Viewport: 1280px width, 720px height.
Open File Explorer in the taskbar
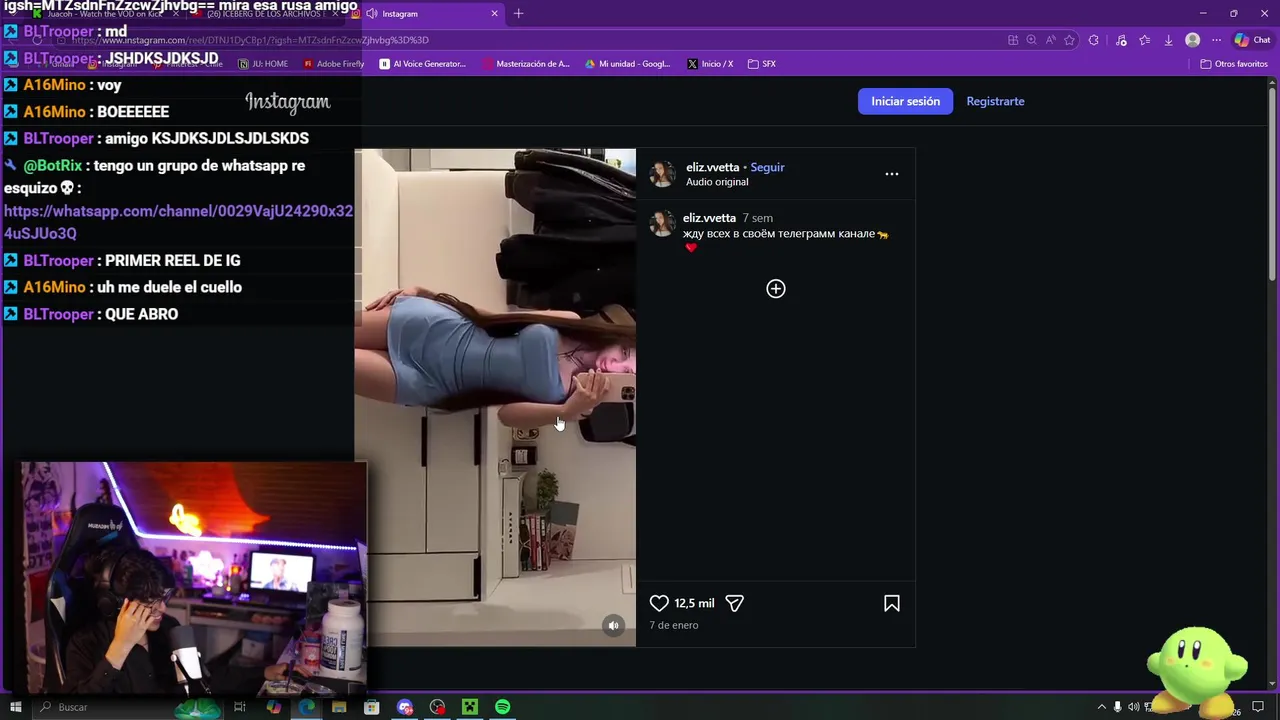[x=339, y=707]
